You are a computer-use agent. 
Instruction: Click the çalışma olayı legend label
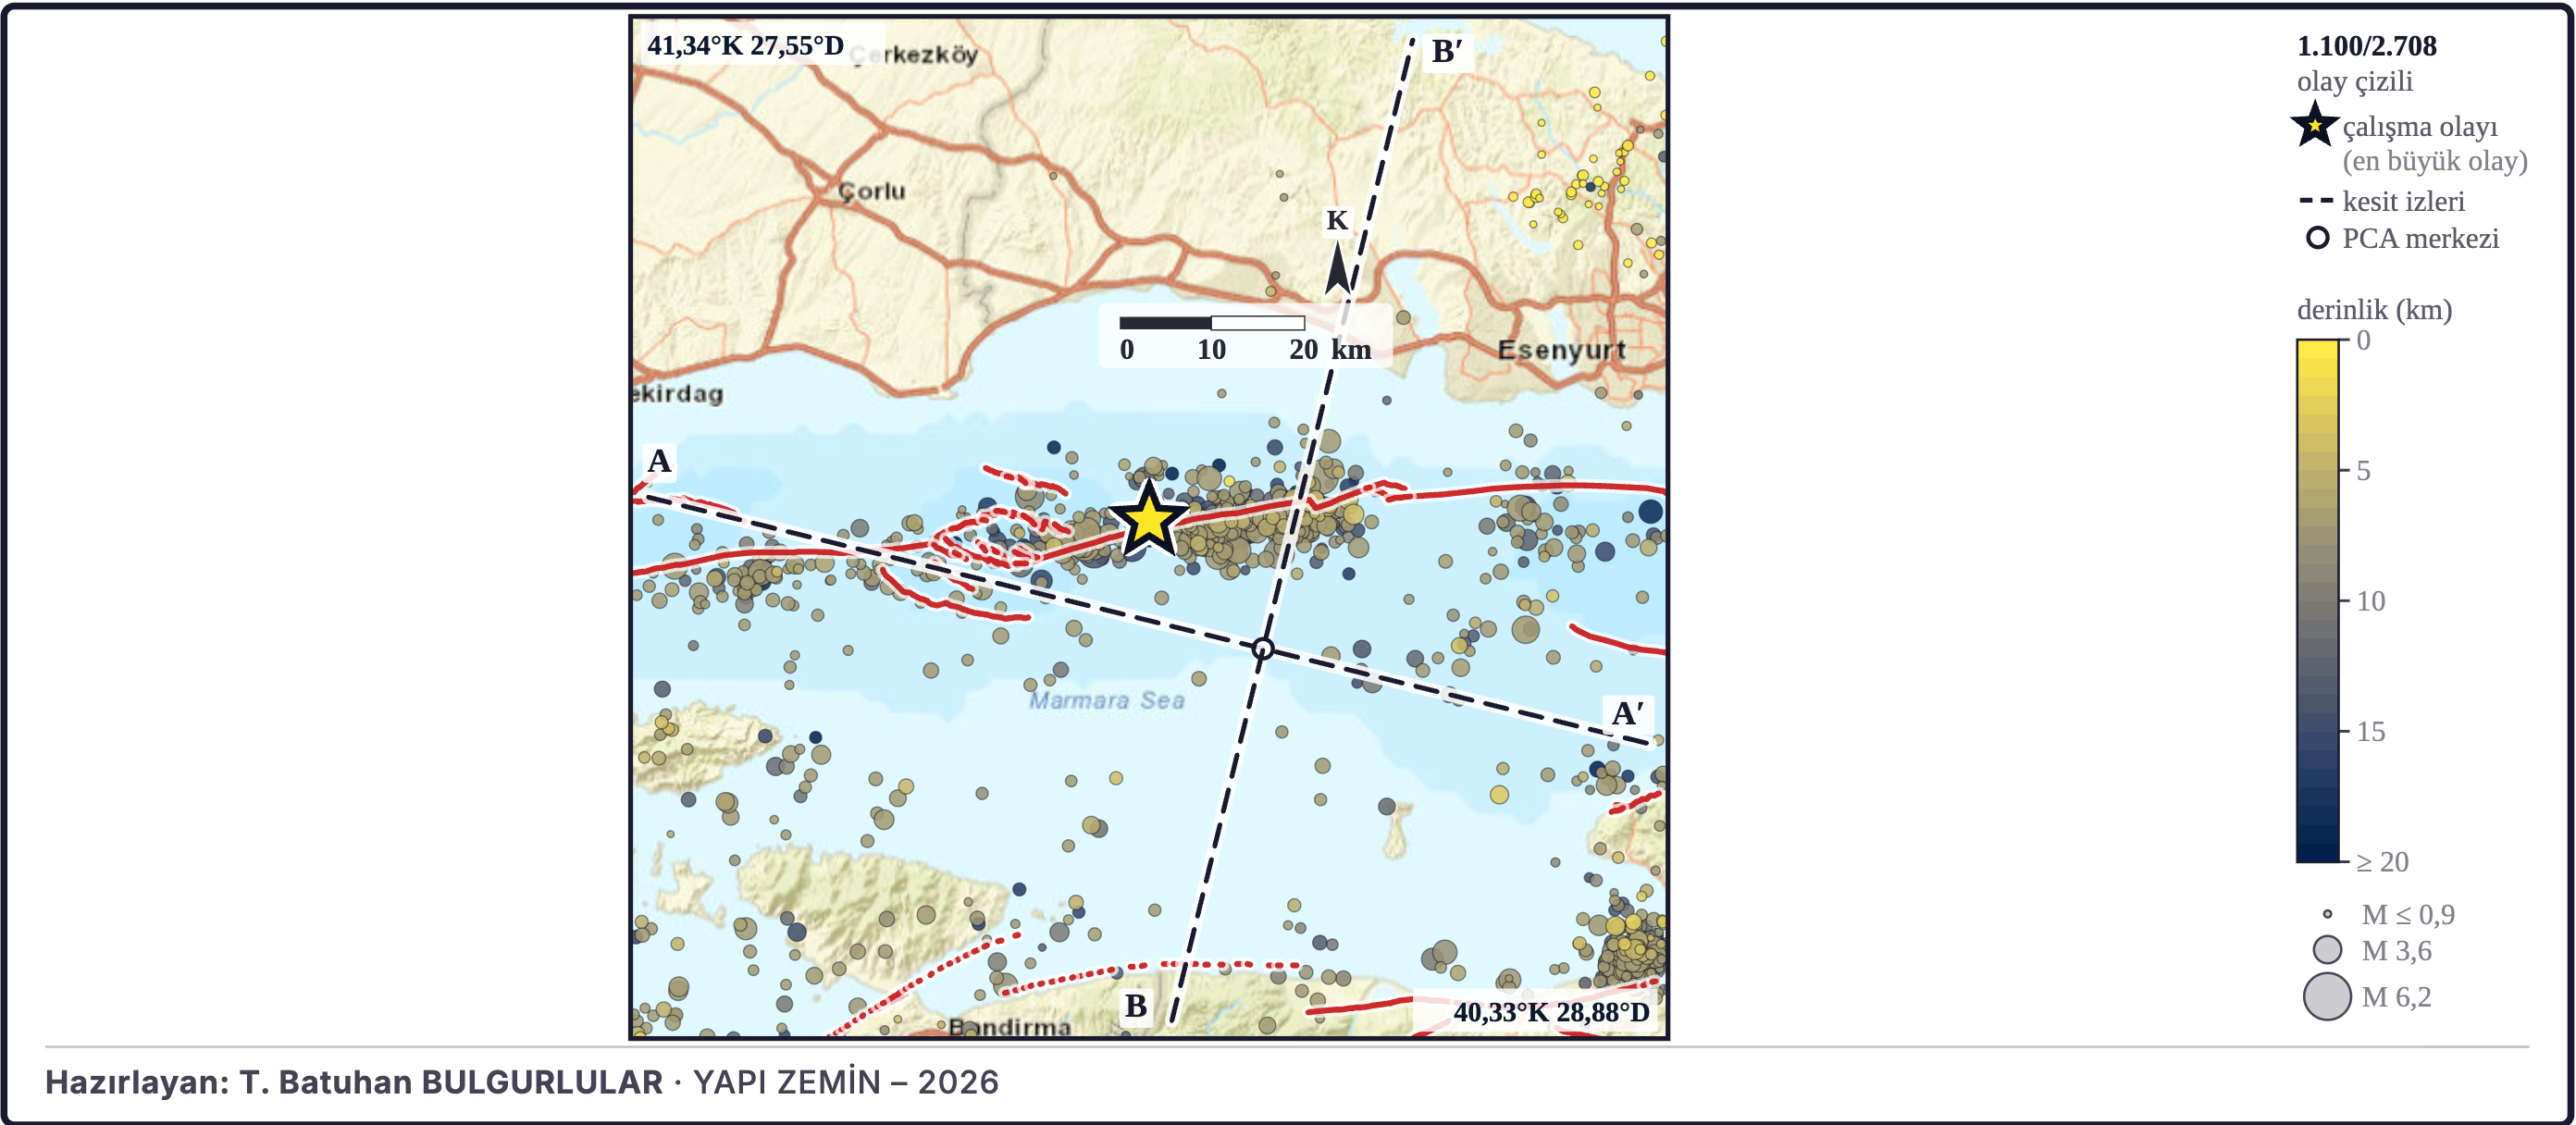coord(2420,127)
